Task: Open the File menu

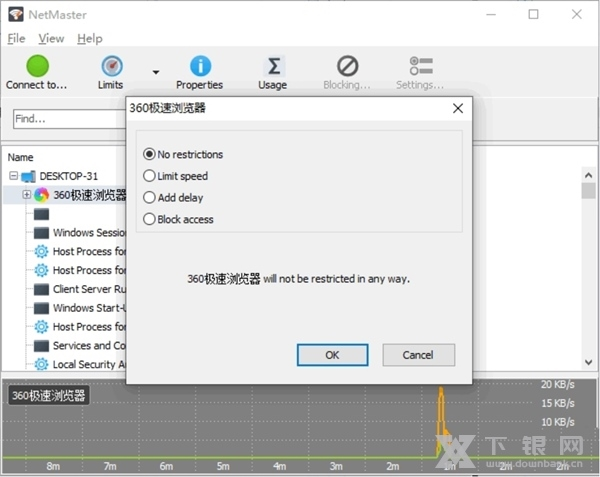Action: coord(16,39)
